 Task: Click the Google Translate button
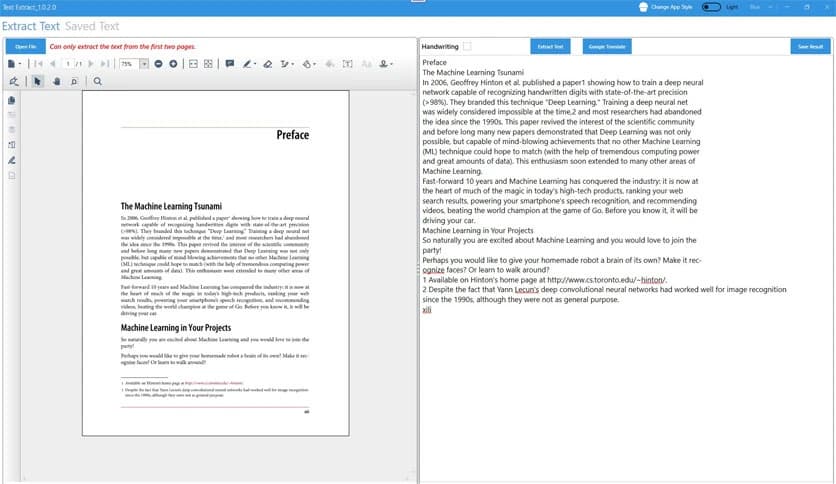click(x=607, y=46)
